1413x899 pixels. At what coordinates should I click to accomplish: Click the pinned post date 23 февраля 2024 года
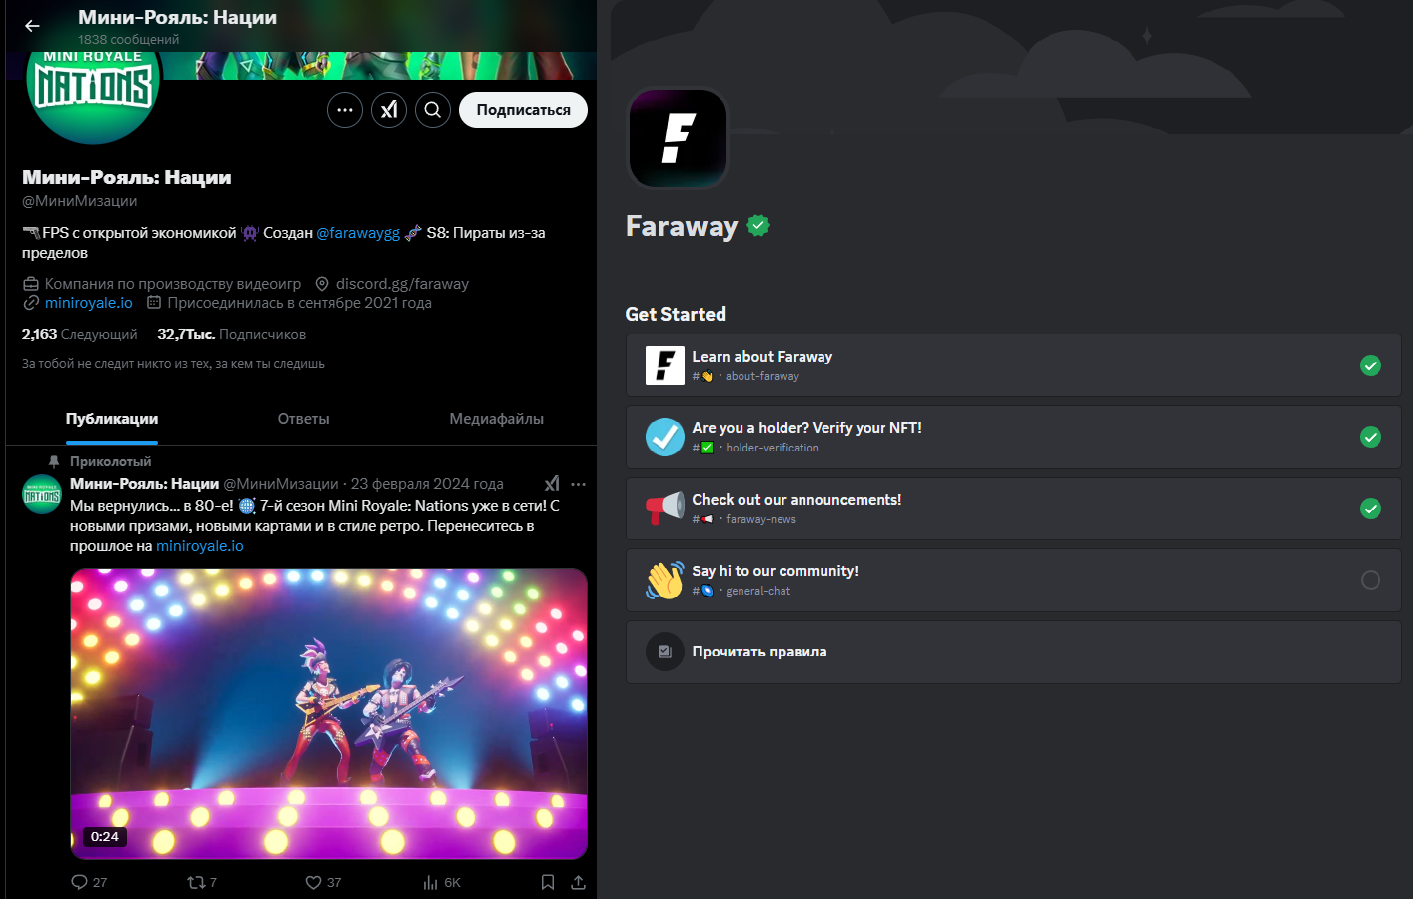point(427,484)
